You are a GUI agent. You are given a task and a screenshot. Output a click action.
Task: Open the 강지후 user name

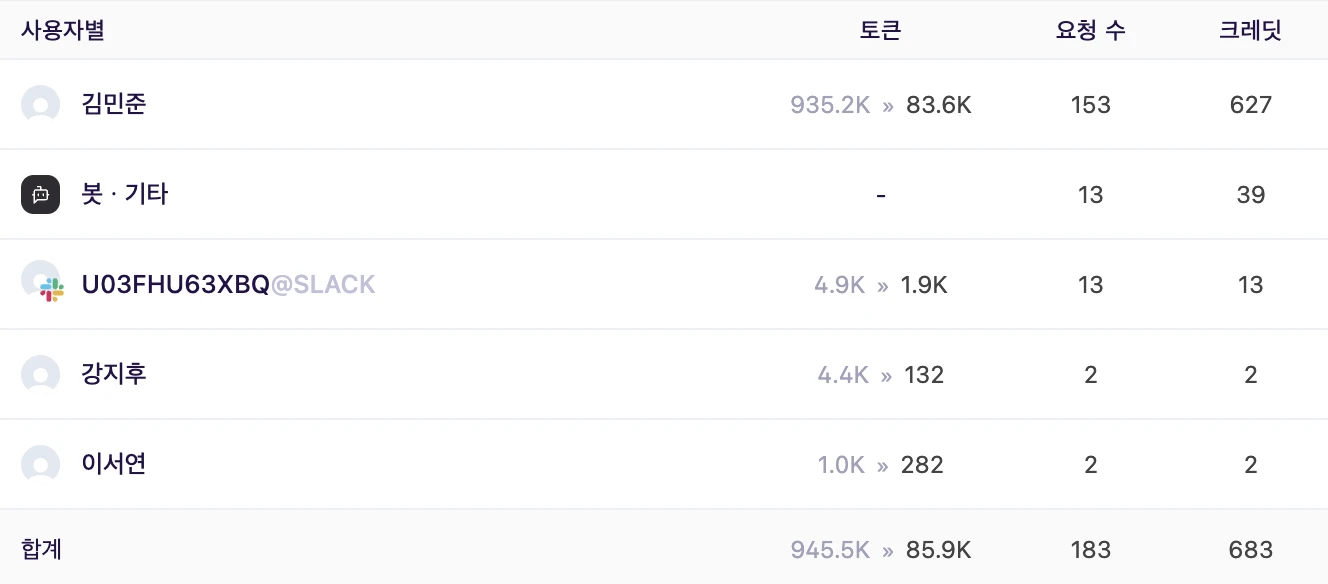click(x=114, y=374)
